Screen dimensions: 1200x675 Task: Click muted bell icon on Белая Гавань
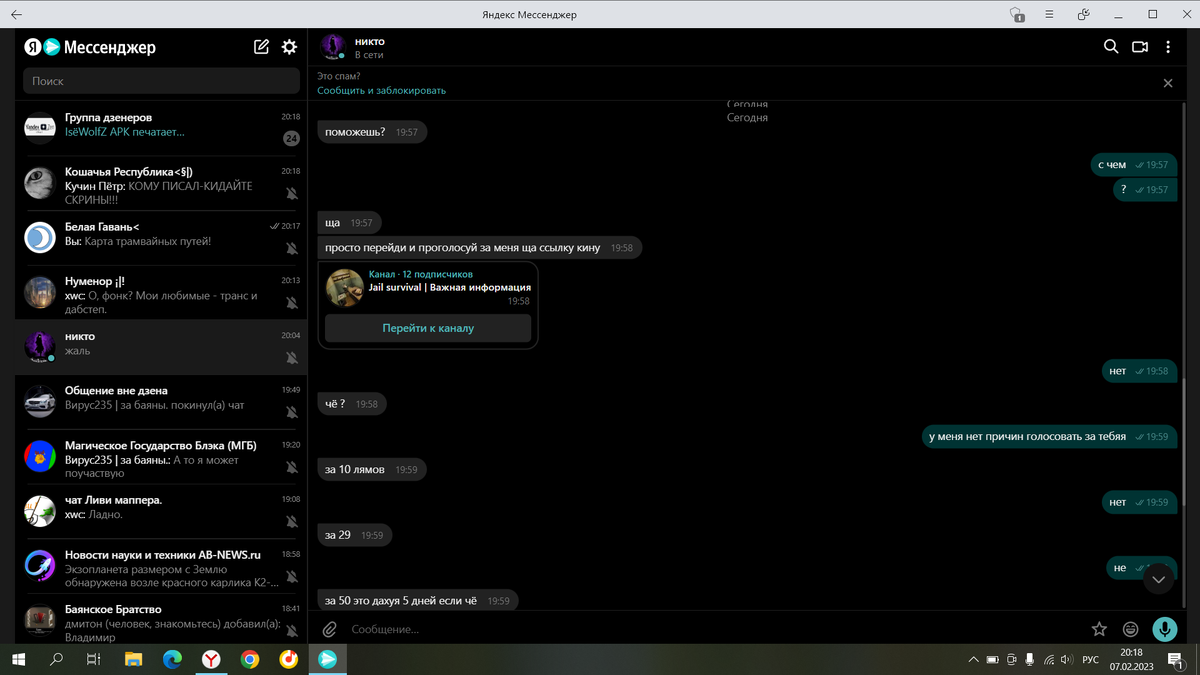(291, 248)
